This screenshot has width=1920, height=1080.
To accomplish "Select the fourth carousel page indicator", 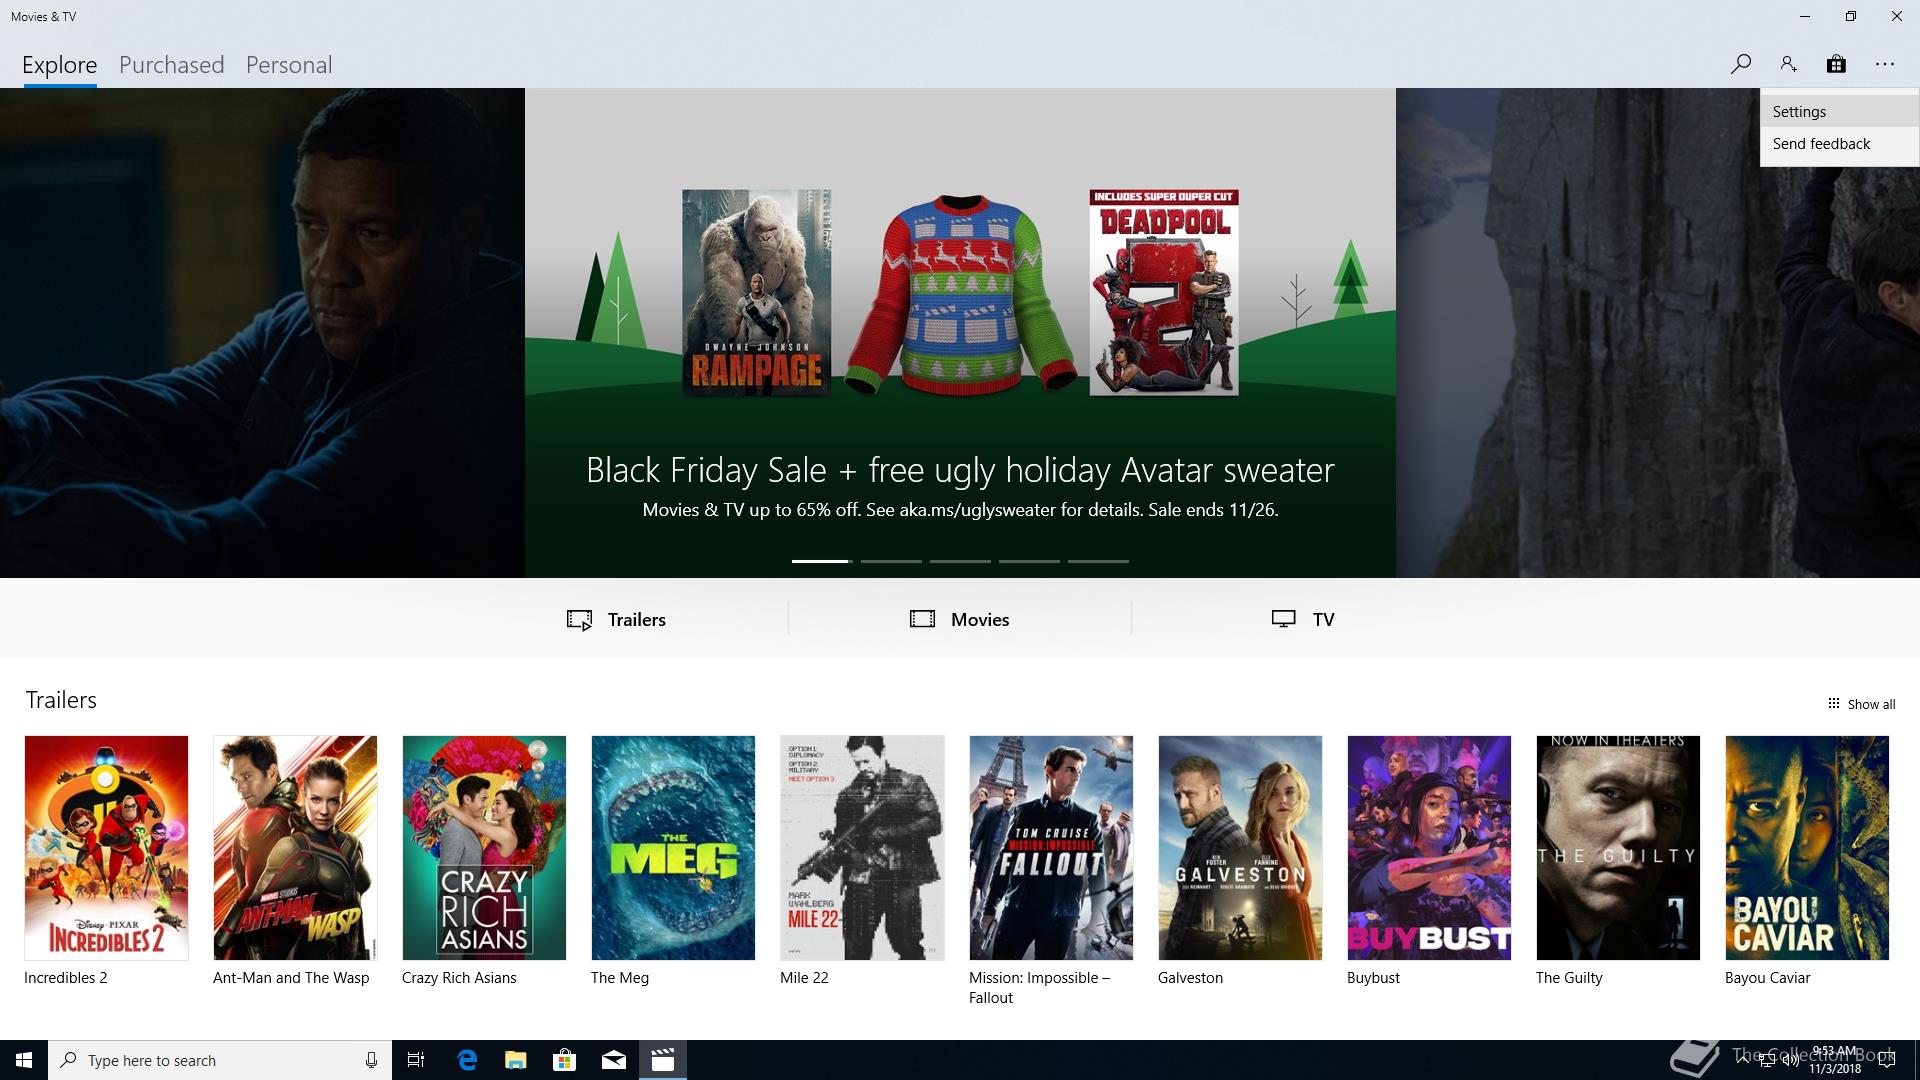I will 1029,561.
